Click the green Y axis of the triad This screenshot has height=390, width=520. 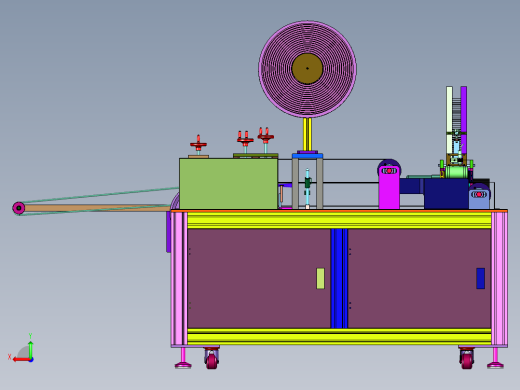pos(31,349)
